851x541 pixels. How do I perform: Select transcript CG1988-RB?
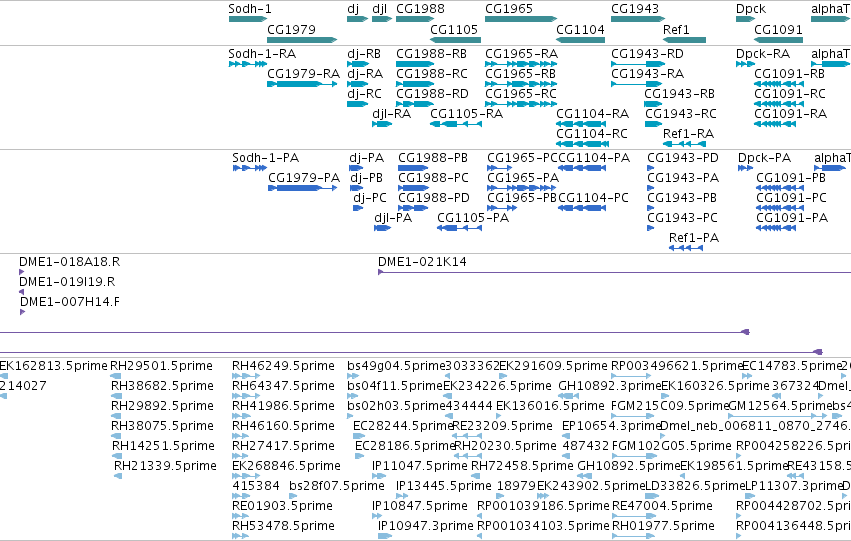pyautogui.click(x=431, y=54)
